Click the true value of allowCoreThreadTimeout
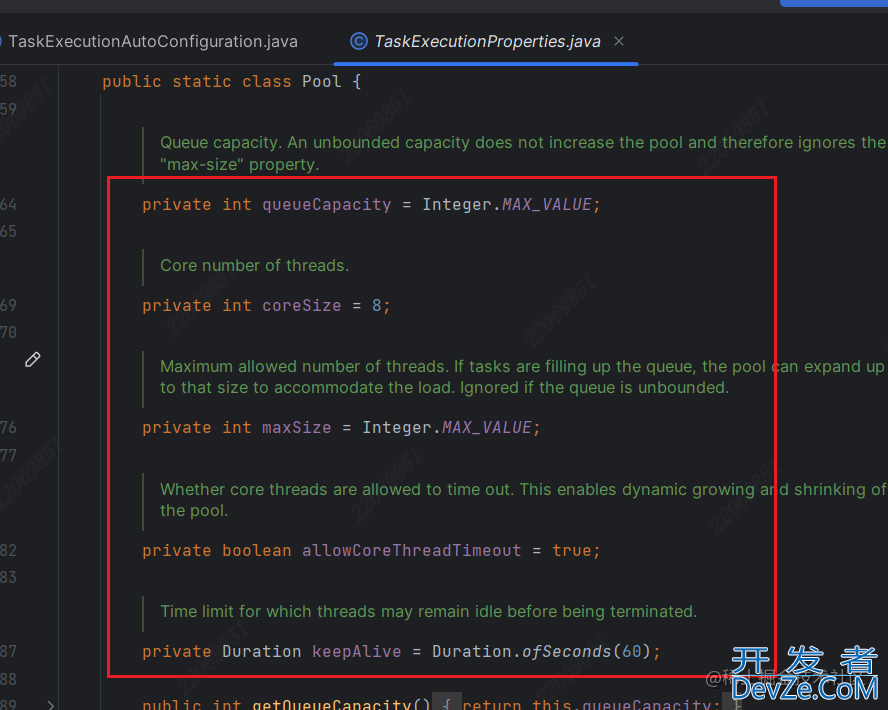This screenshot has width=888, height=710. tap(571, 550)
